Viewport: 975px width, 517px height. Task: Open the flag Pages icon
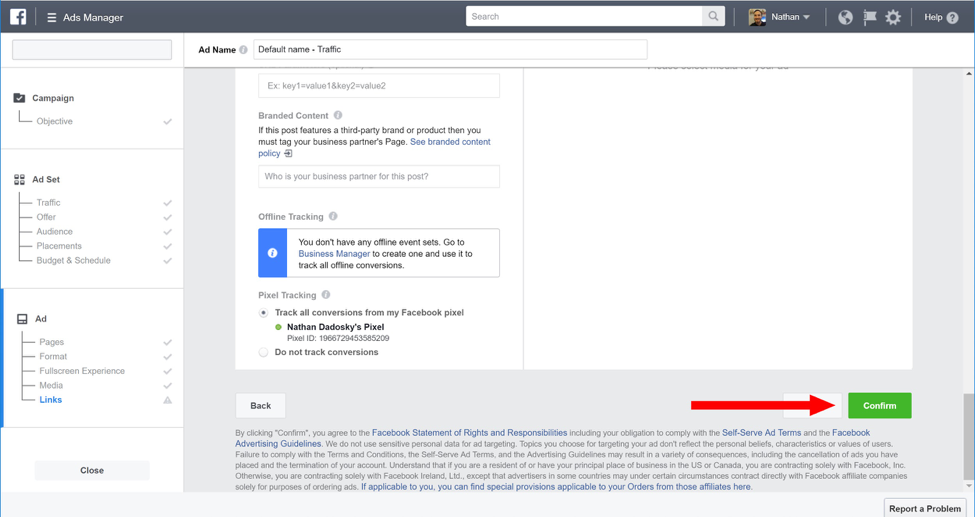(x=869, y=17)
